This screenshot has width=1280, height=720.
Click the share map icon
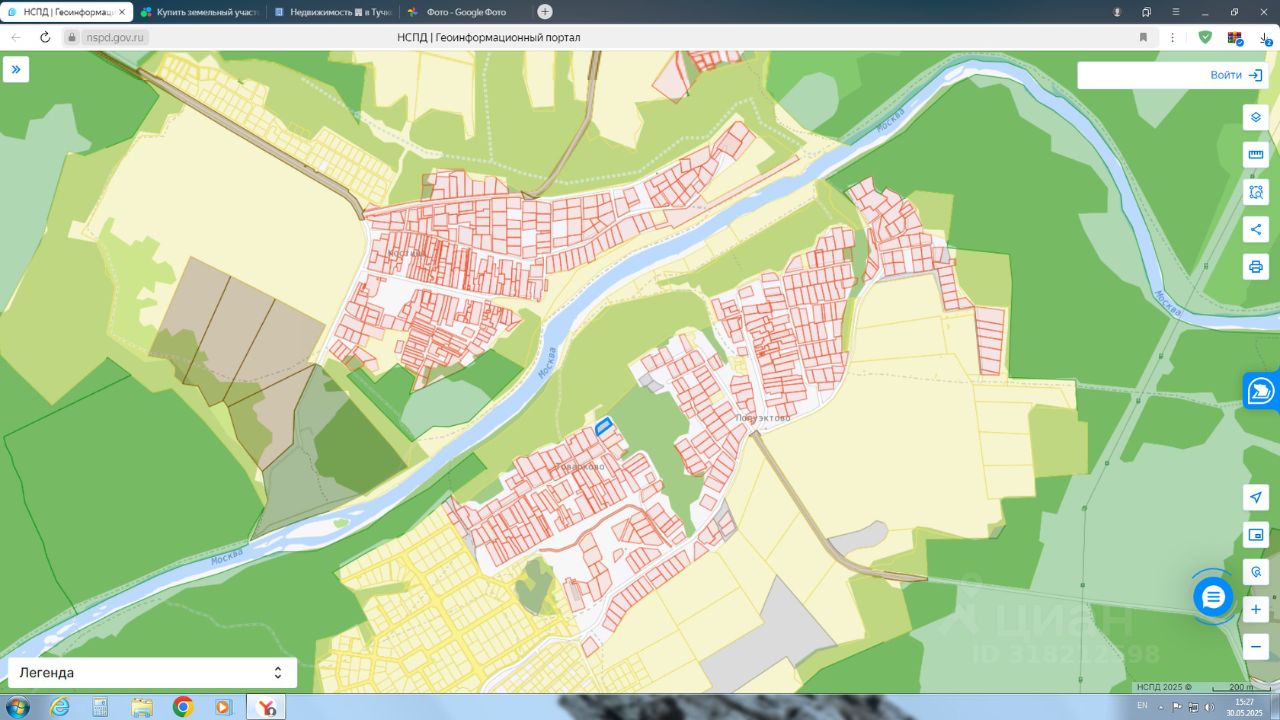1255,229
